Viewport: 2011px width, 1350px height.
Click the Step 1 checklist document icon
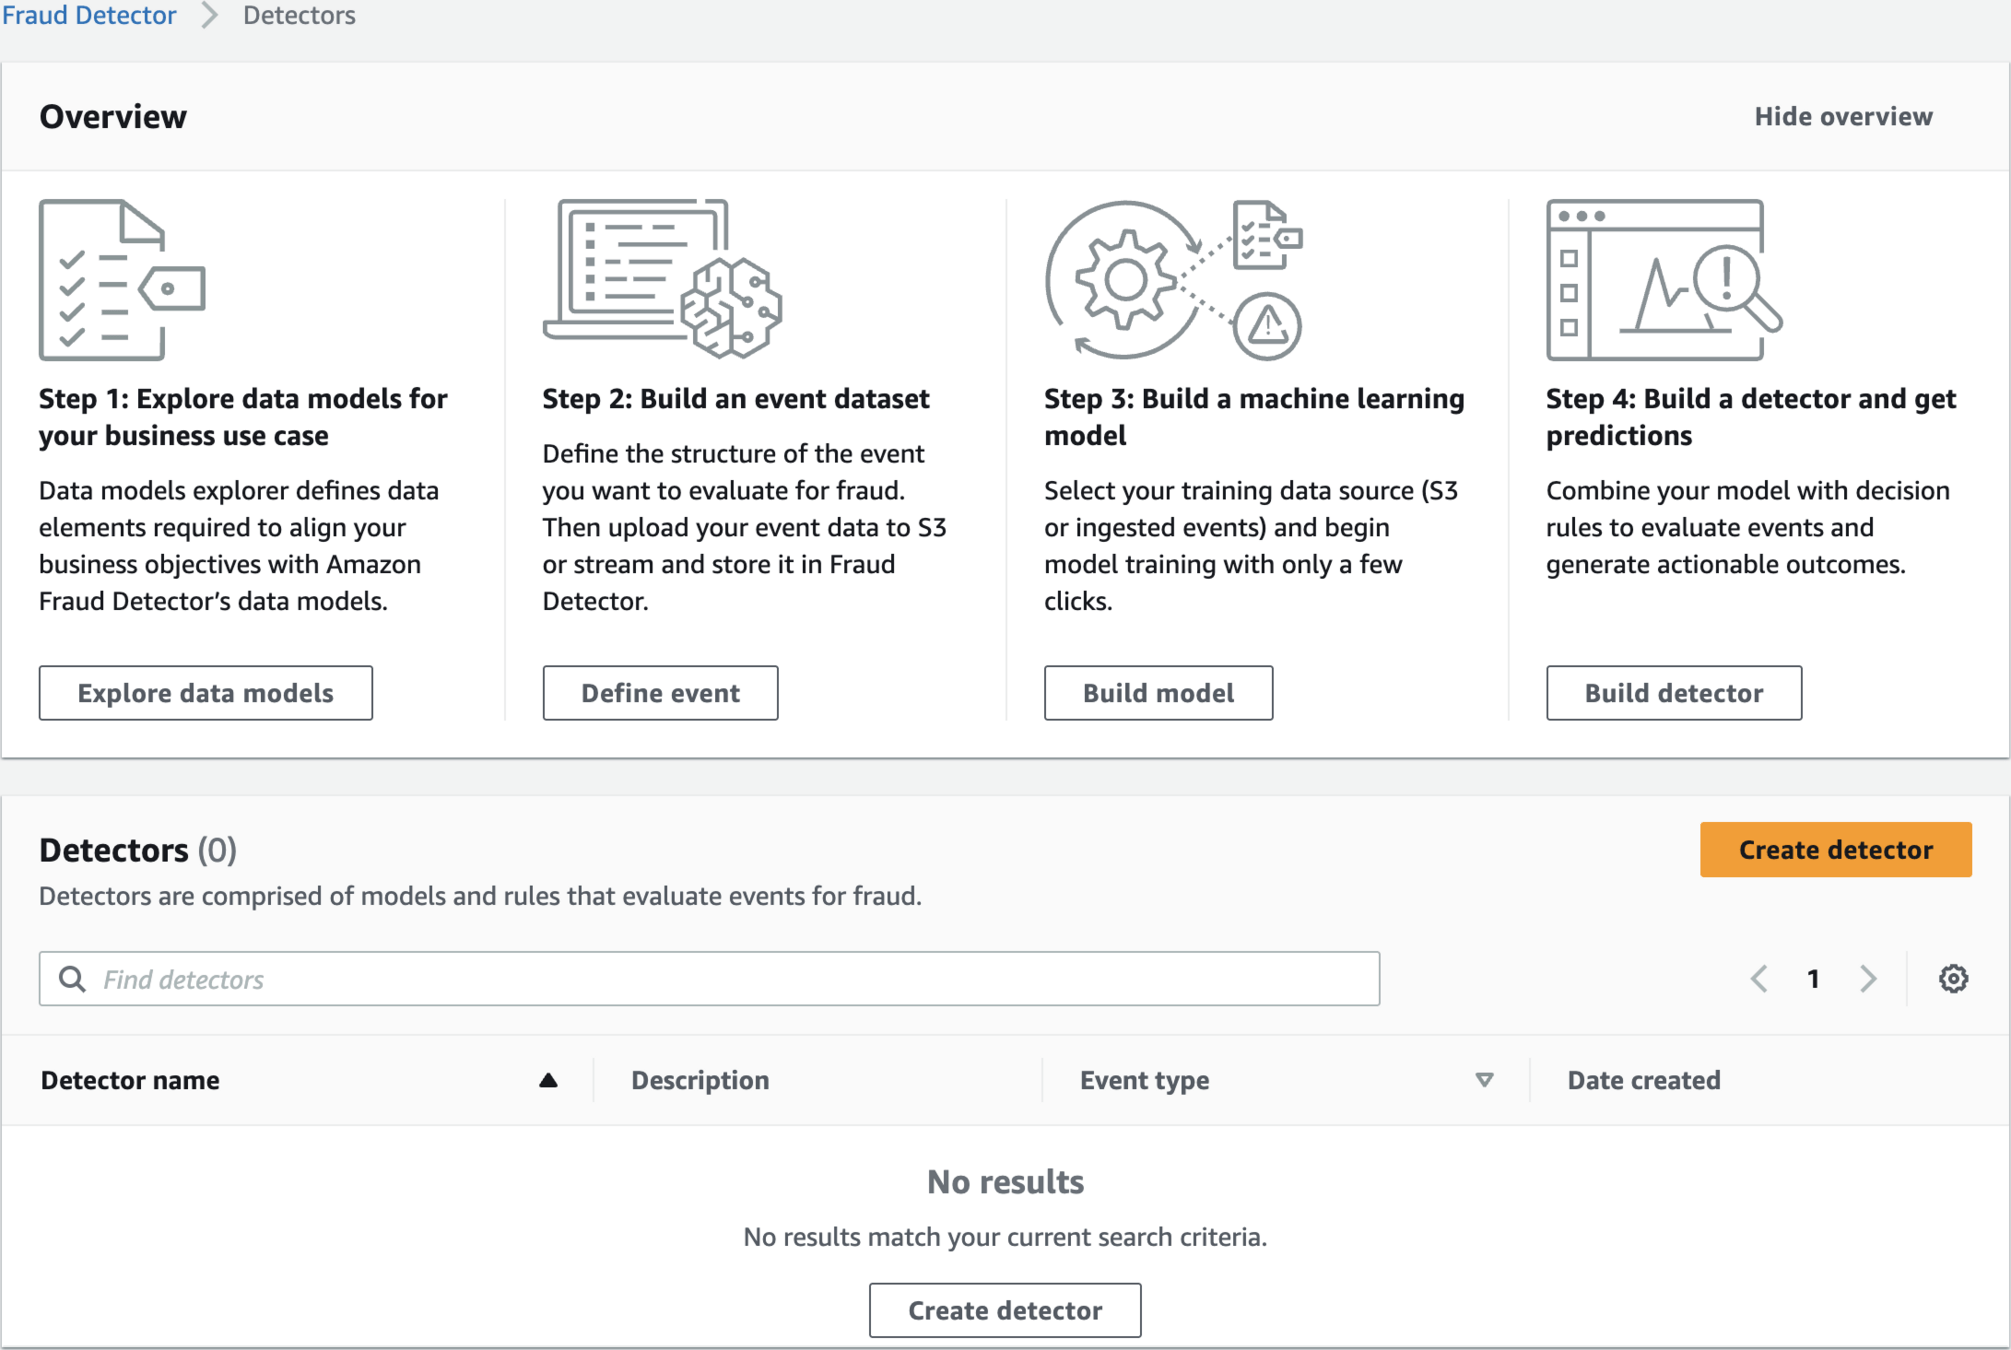(121, 280)
